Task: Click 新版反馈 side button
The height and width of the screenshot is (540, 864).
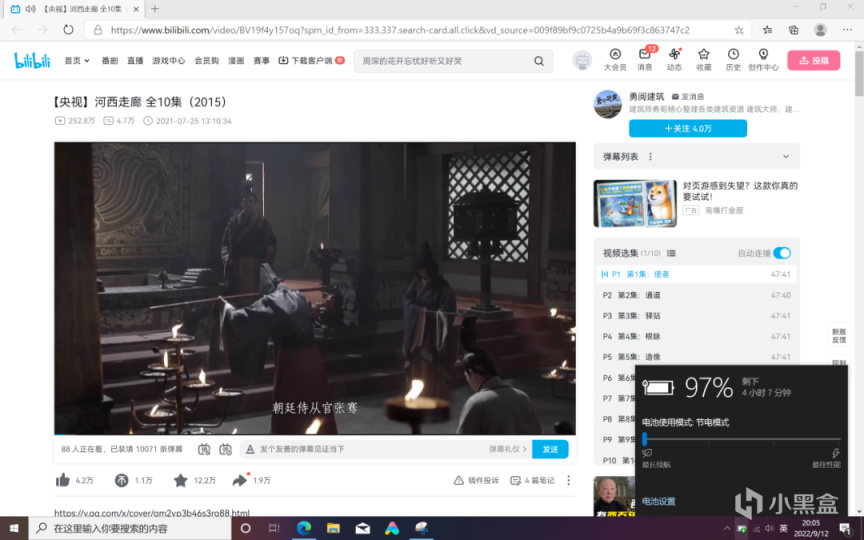Action: pos(839,336)
